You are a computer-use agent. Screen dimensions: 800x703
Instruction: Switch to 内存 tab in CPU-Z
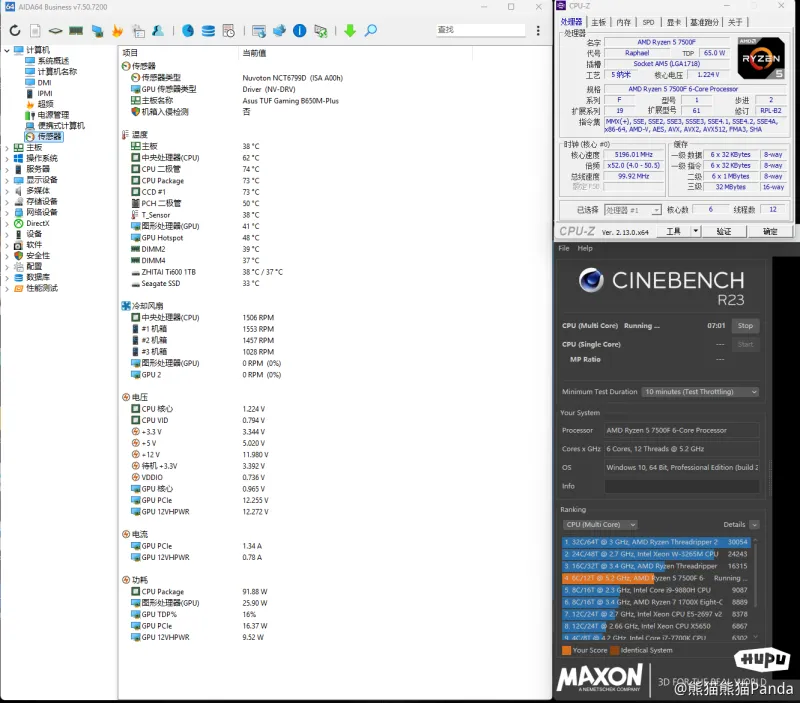[623, 22]
